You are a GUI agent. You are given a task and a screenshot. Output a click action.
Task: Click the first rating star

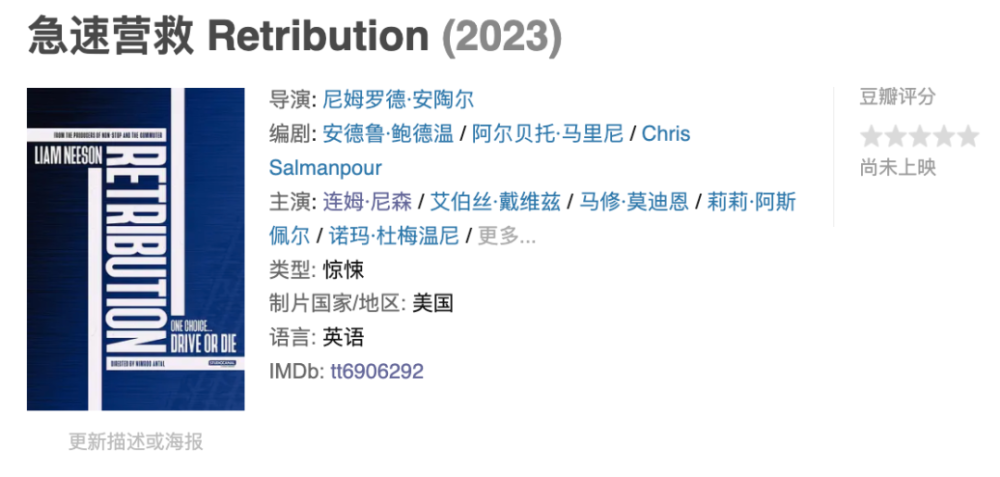click(x=871, y=136)
